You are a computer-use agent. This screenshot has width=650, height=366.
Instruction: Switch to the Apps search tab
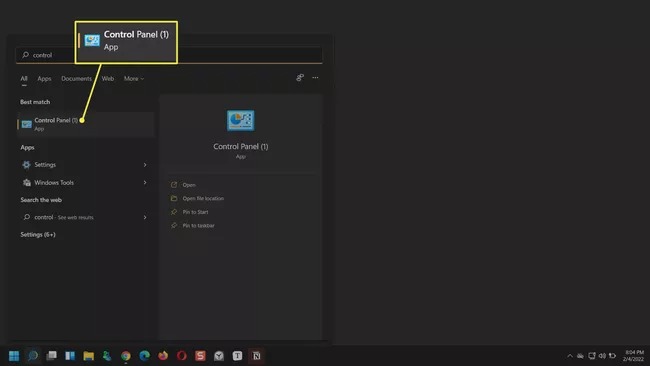pyautogui.click(x=44, y=78)
